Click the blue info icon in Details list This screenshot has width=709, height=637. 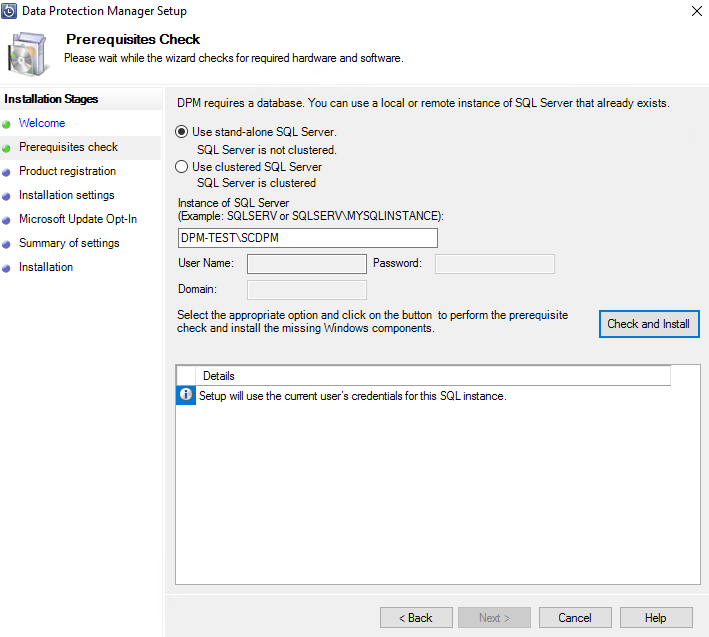pos(185,396)
